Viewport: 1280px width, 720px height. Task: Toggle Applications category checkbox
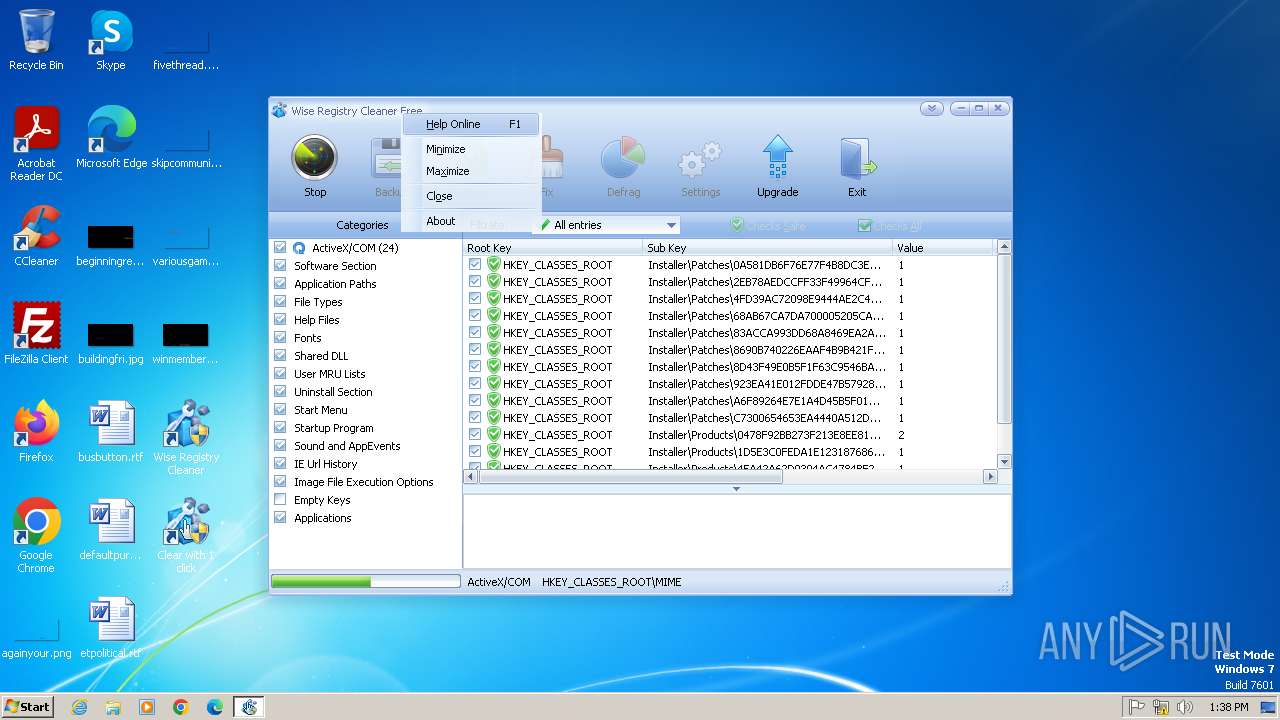tap(280, 517)
